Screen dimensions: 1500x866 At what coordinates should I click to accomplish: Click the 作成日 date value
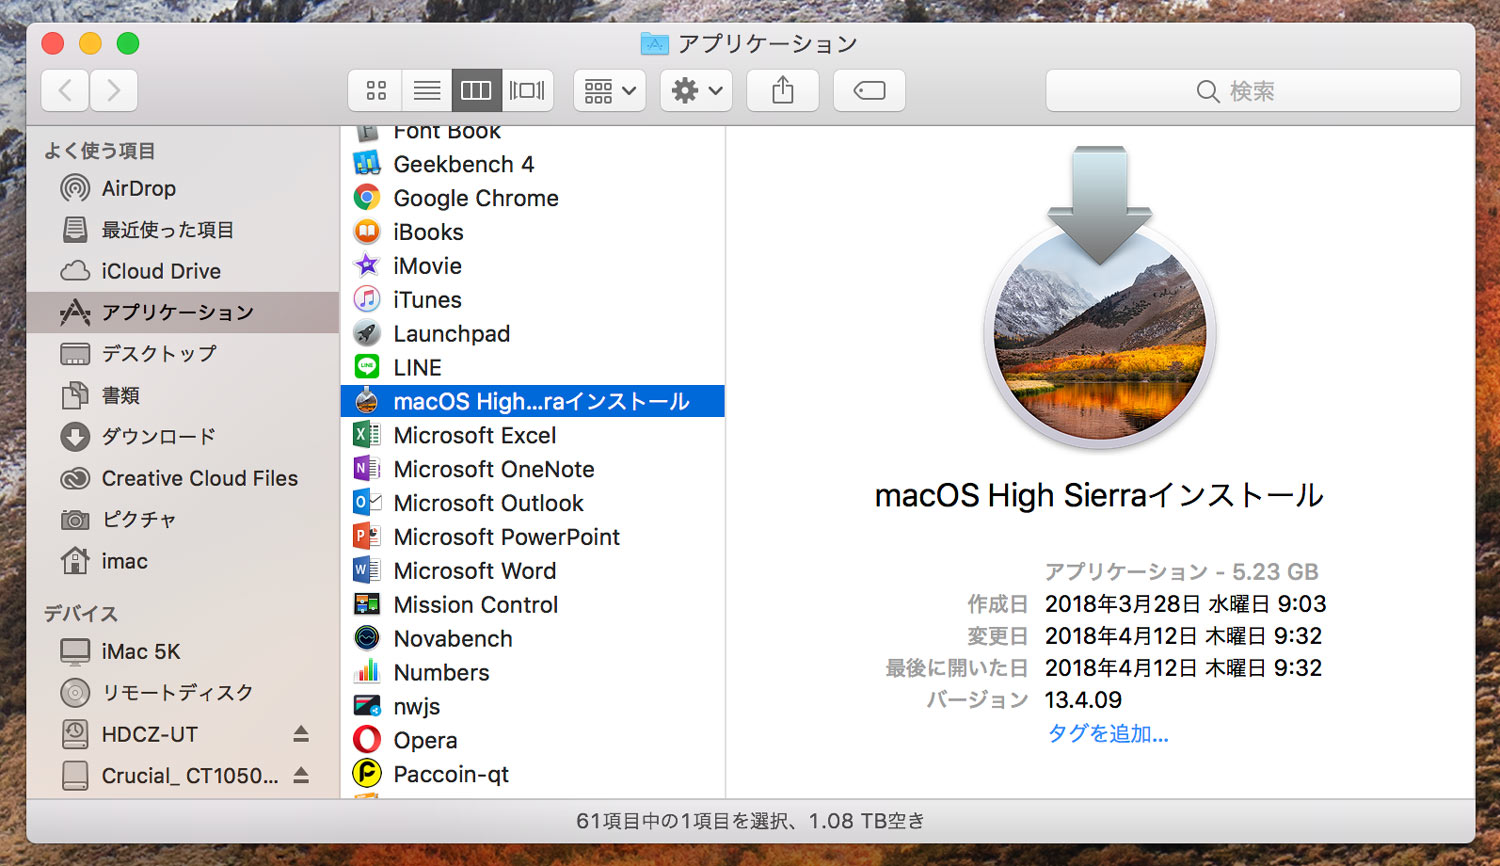(1185, 604)
